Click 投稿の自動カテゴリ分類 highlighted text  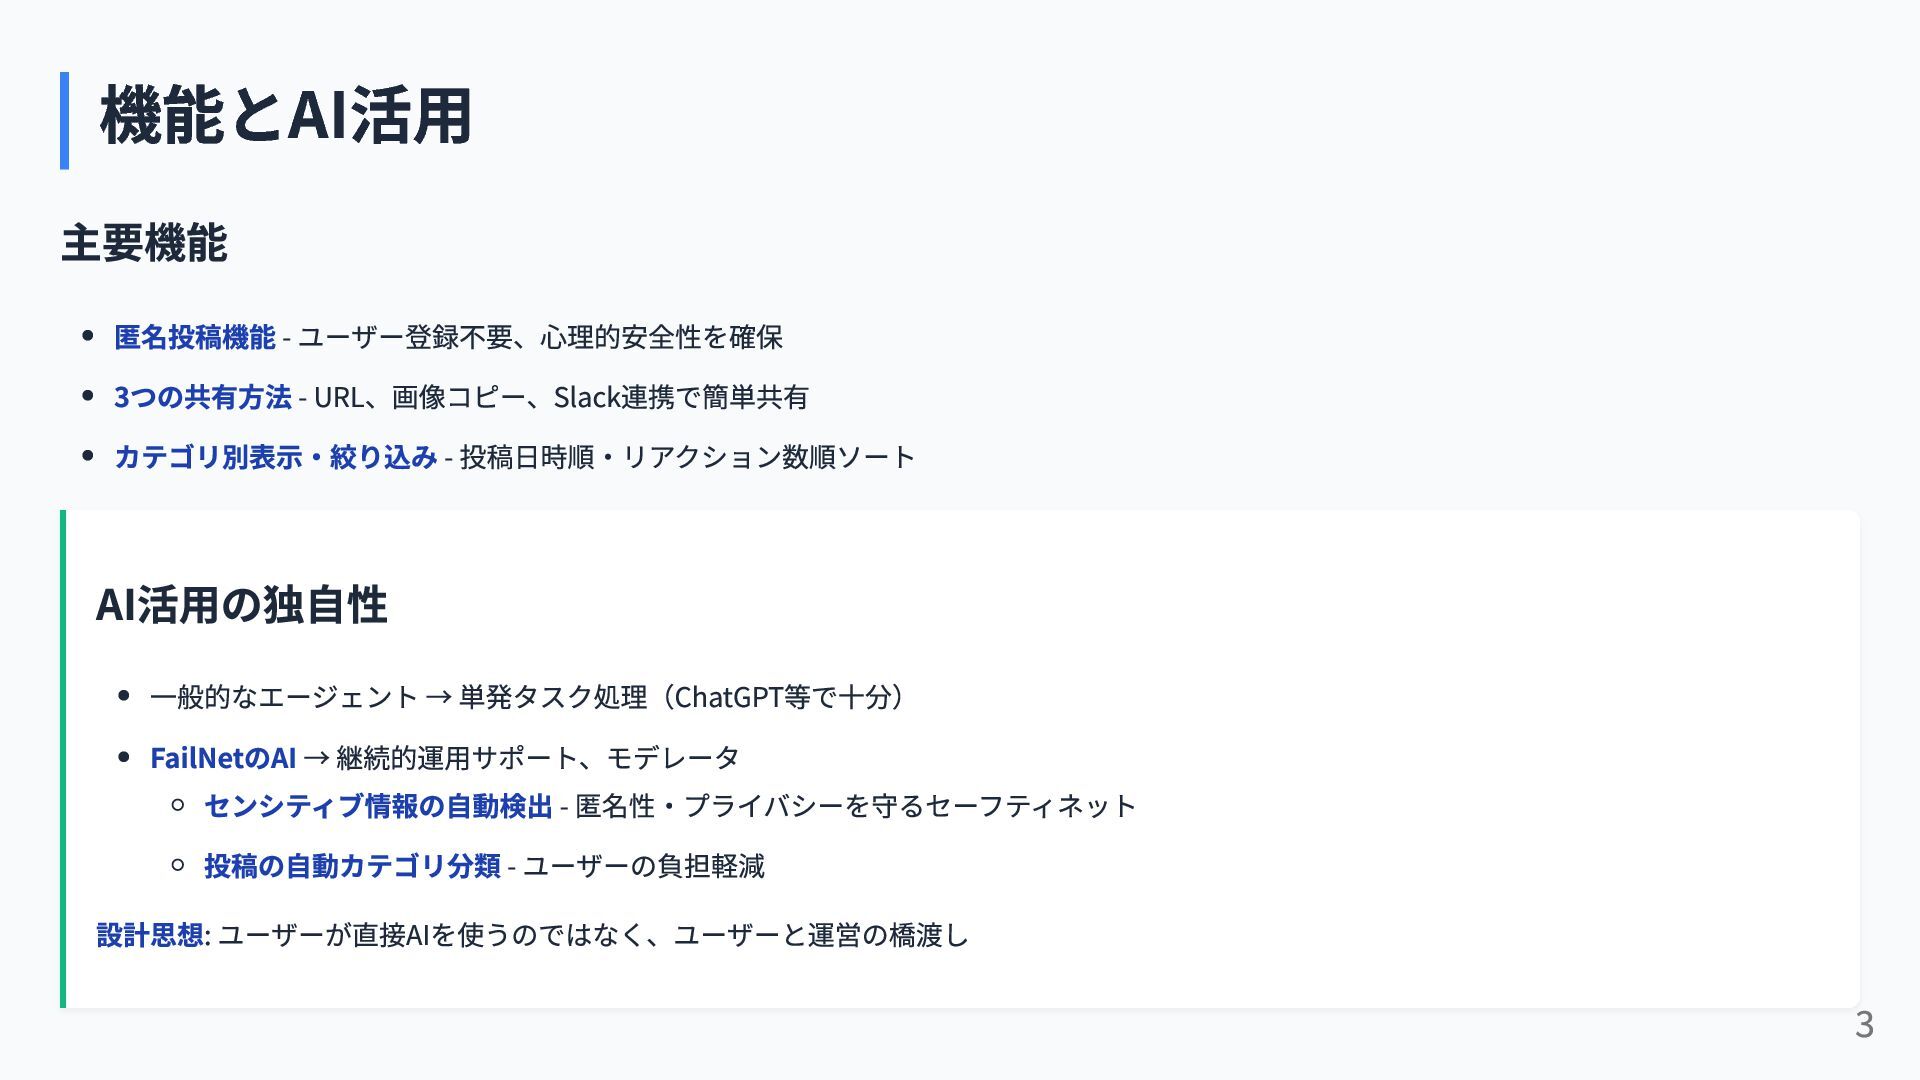pos(352,866)
